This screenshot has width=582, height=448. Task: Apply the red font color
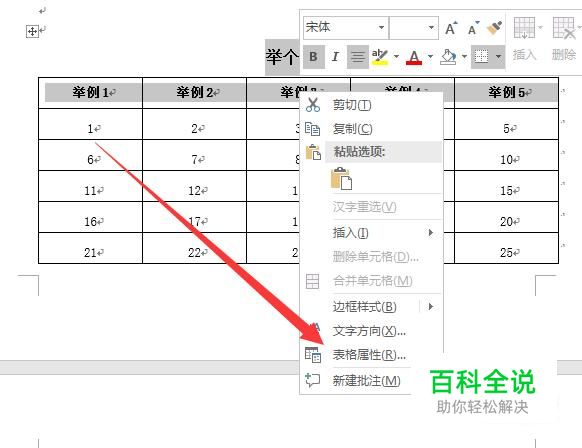(414, 57)
